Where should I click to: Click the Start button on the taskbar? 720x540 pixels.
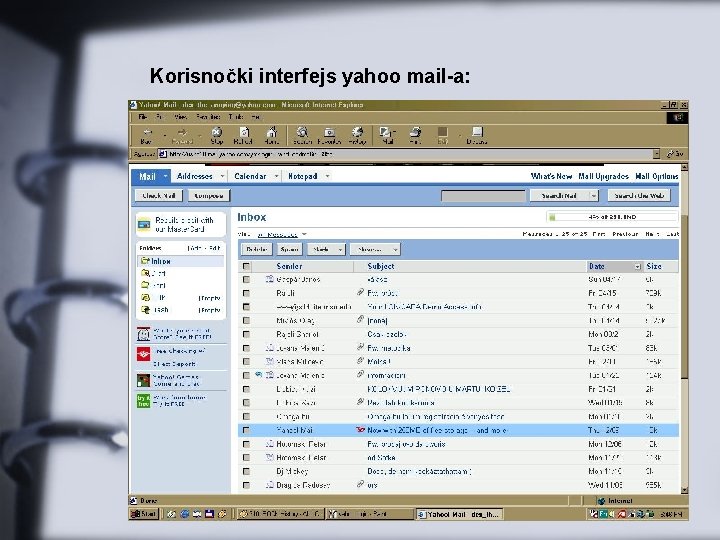(144, 514)
